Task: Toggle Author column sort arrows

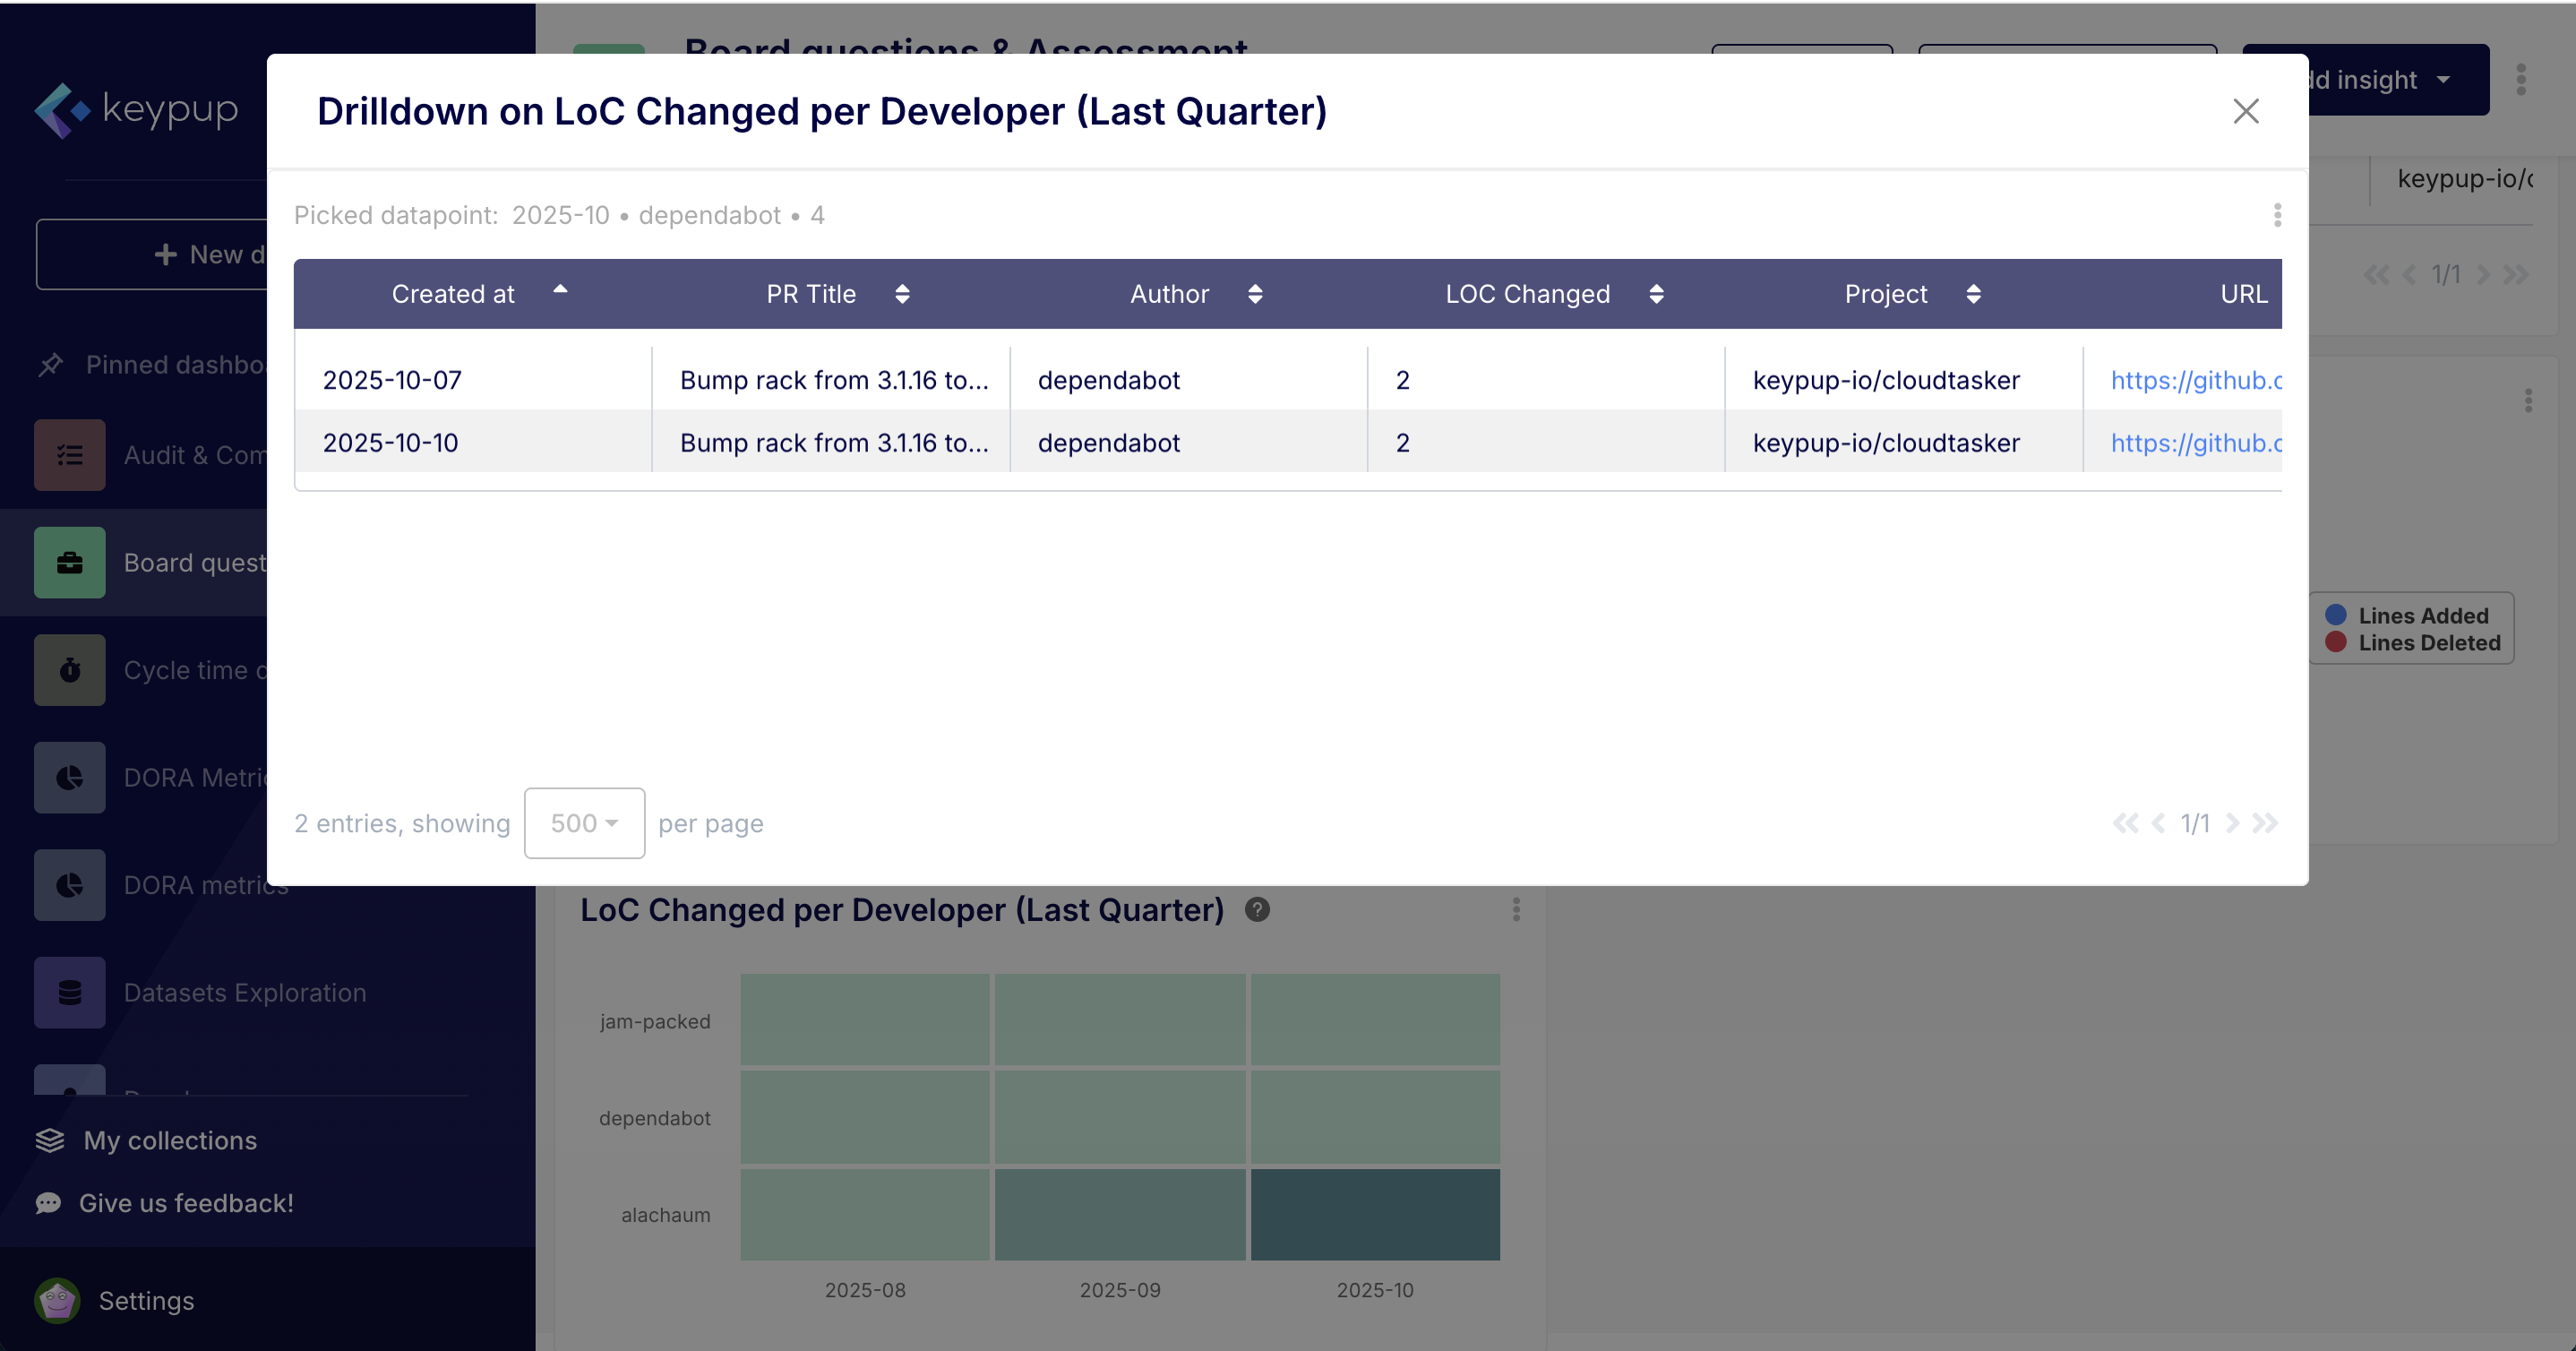Action: pyautogui.click(x=1255, y=294)
